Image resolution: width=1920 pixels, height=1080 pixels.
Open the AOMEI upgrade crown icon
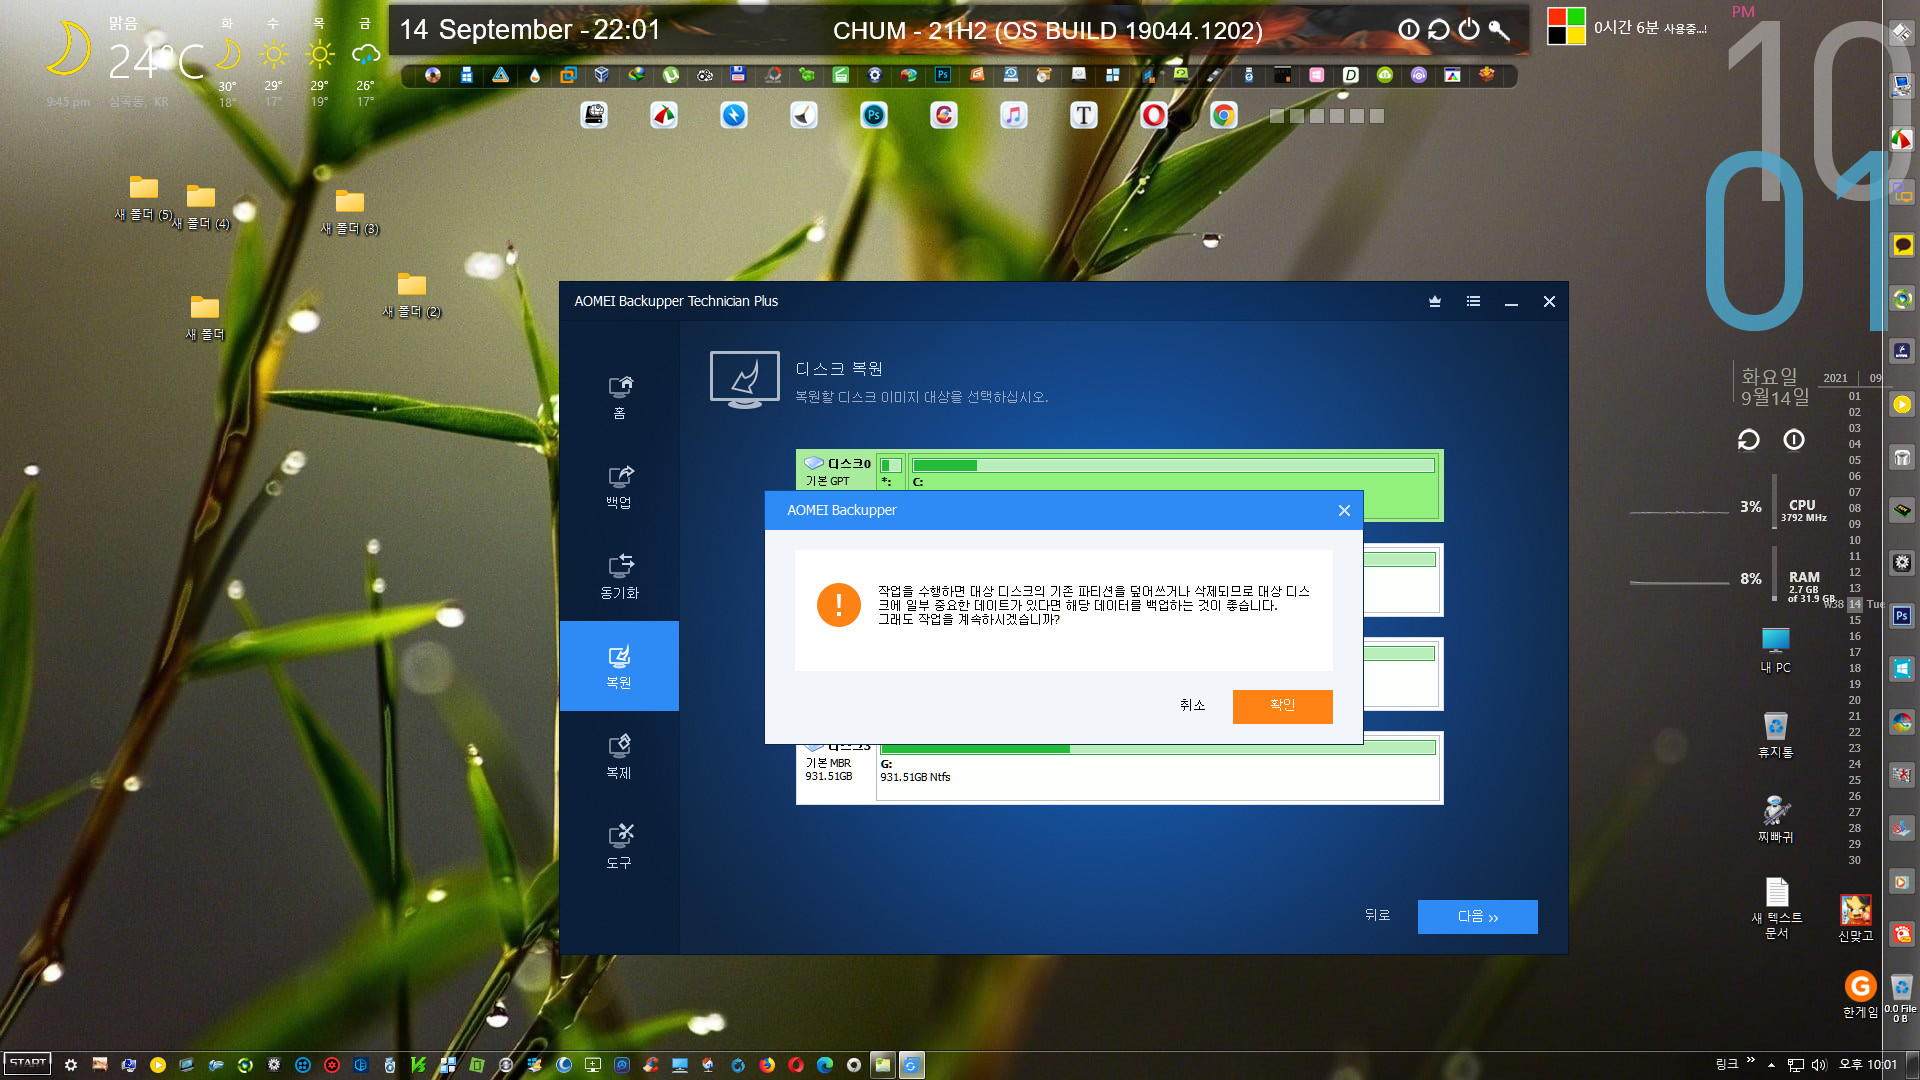point(1434,301)
